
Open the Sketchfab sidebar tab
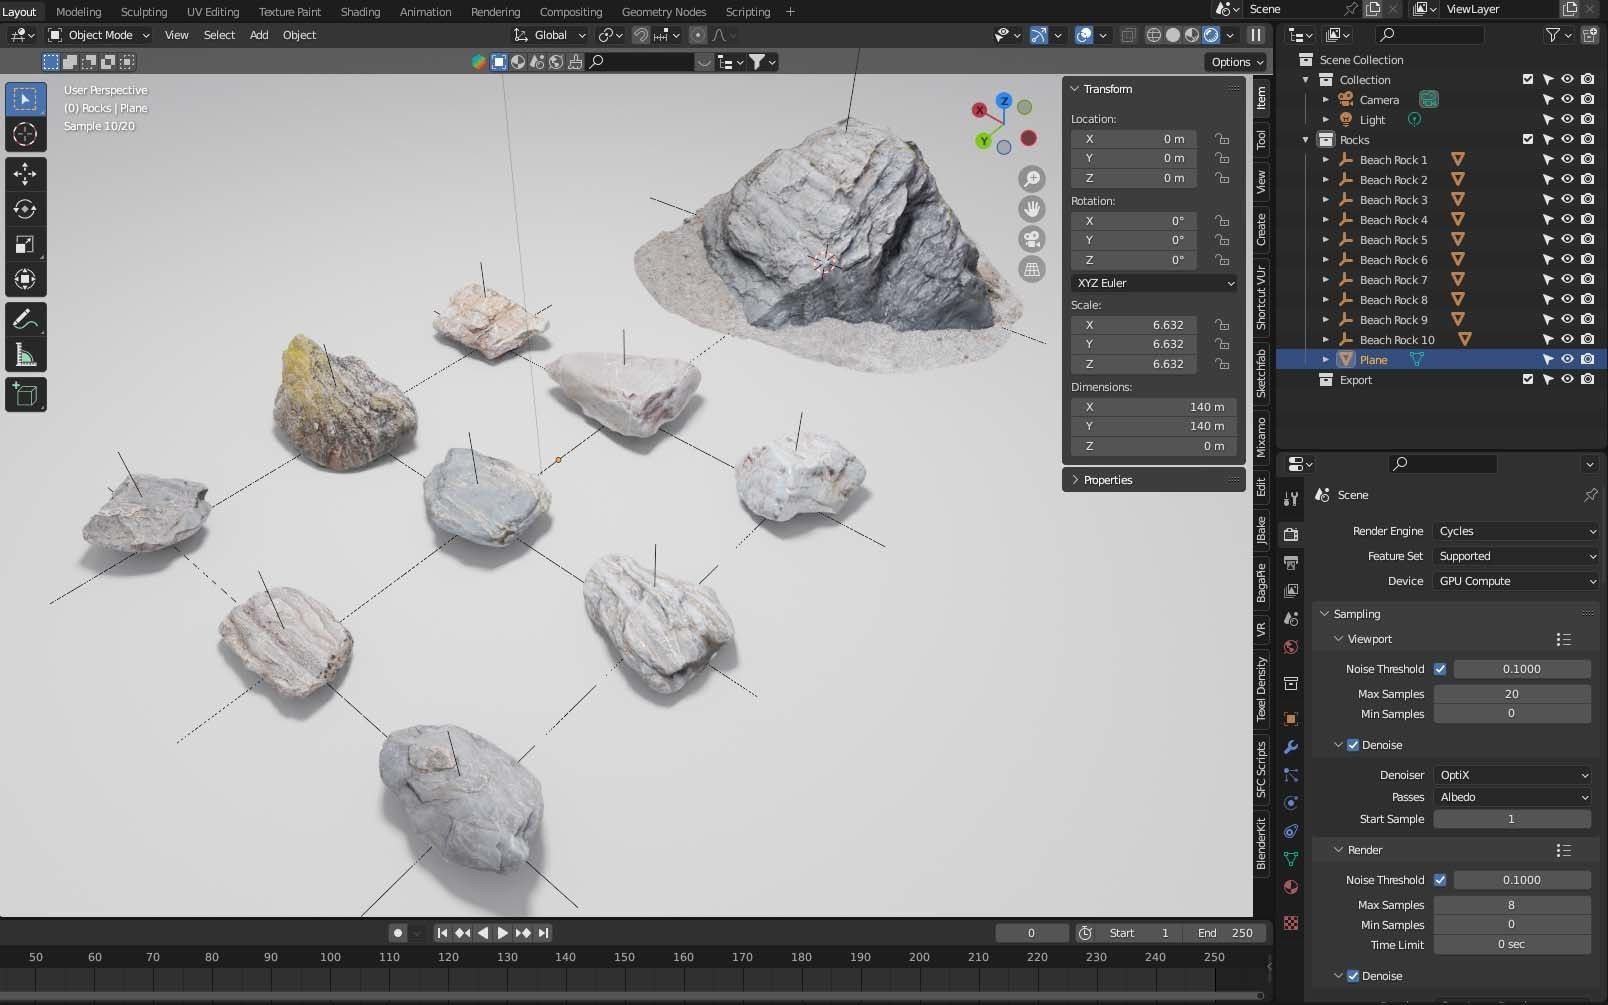pyautogui.click(x=1261, y=373)
